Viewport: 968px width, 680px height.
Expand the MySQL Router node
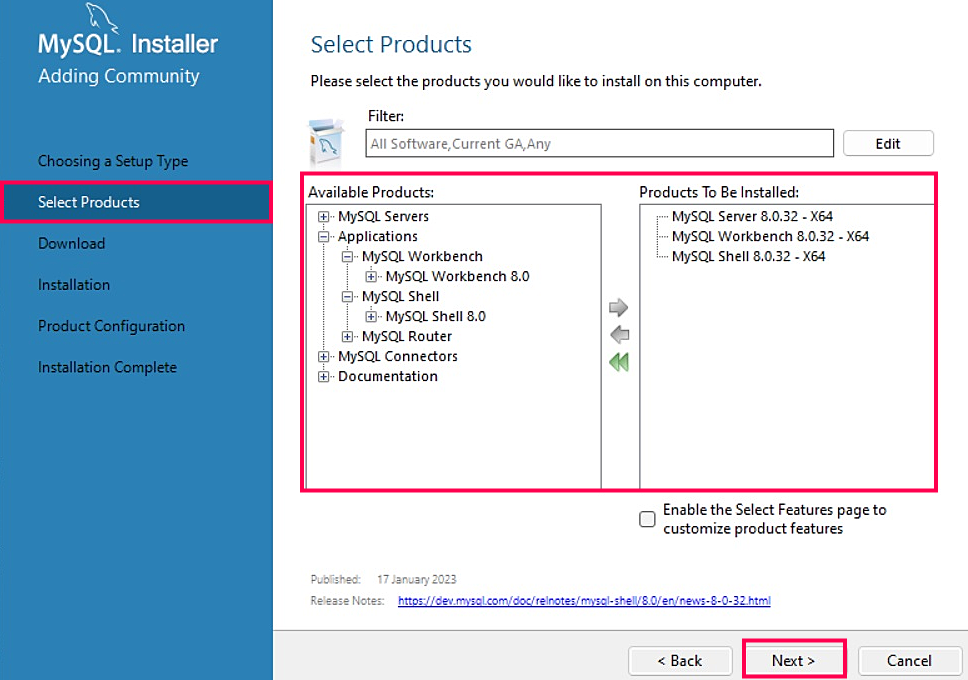[x=348, y=337]
